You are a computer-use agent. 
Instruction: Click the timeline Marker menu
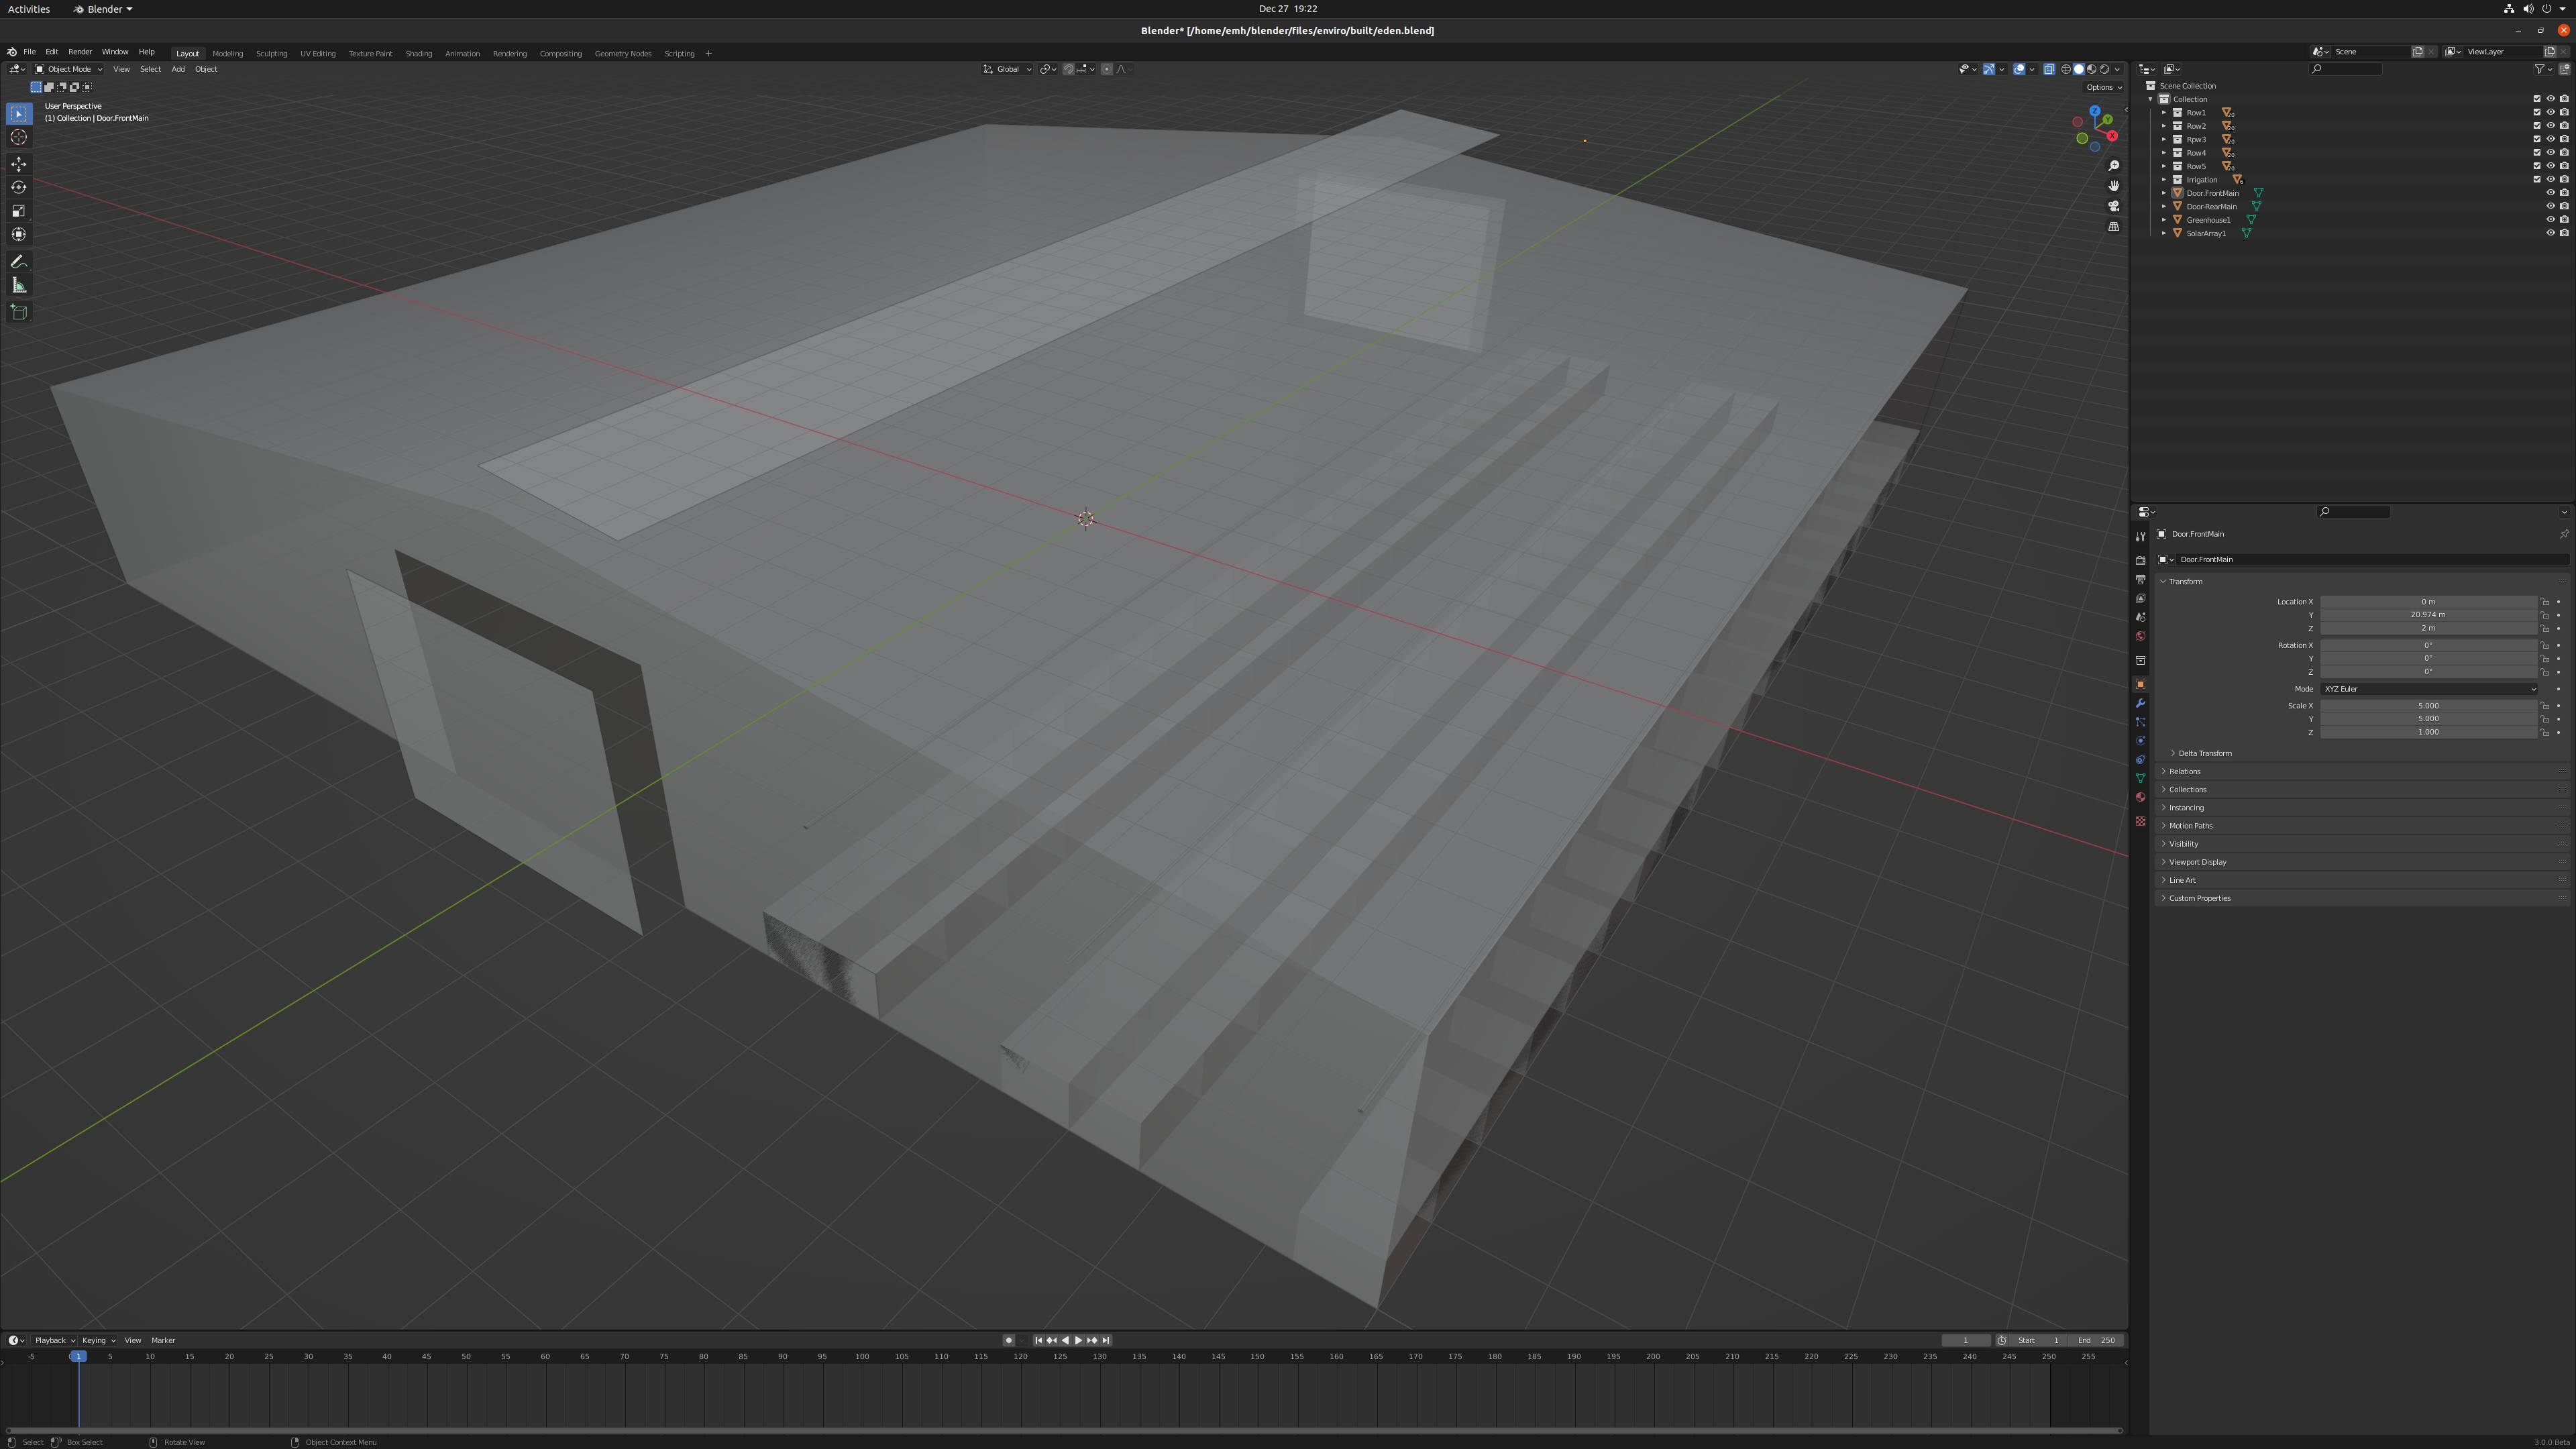pos(163,1340)
